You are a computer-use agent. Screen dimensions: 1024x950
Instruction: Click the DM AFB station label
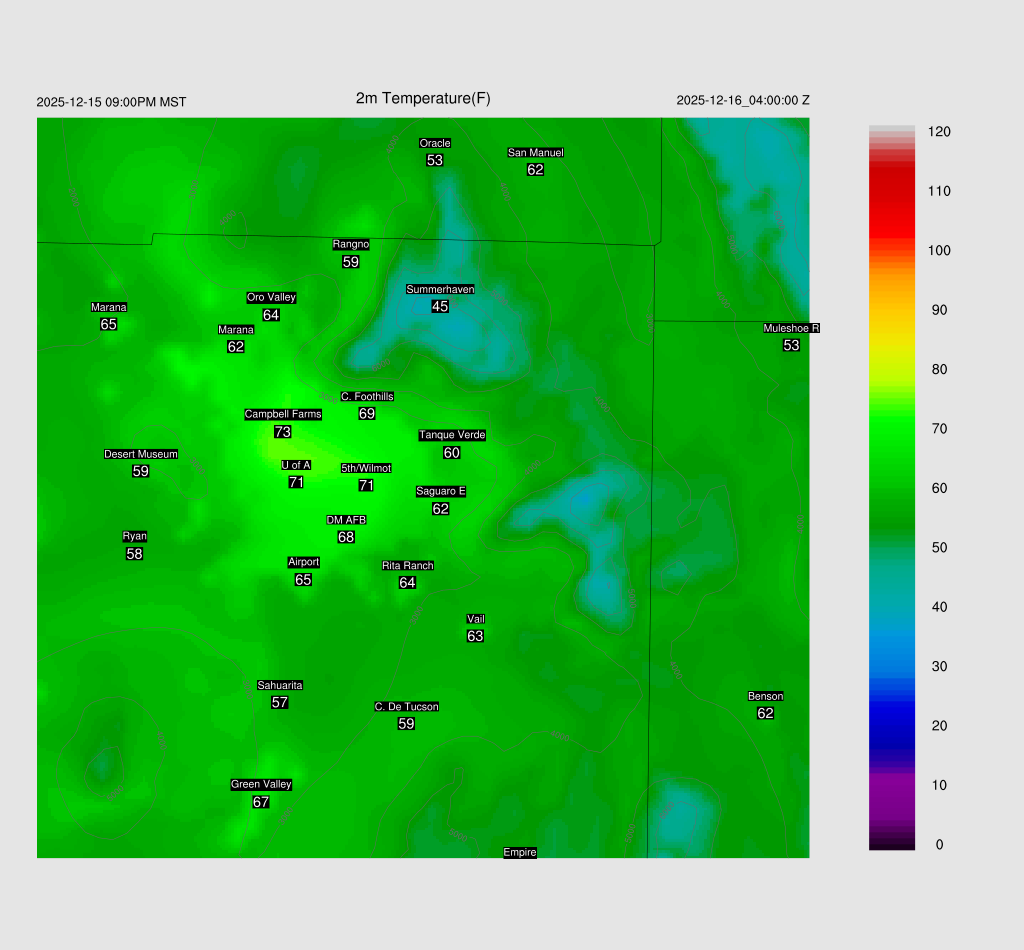tap(346, 520)
